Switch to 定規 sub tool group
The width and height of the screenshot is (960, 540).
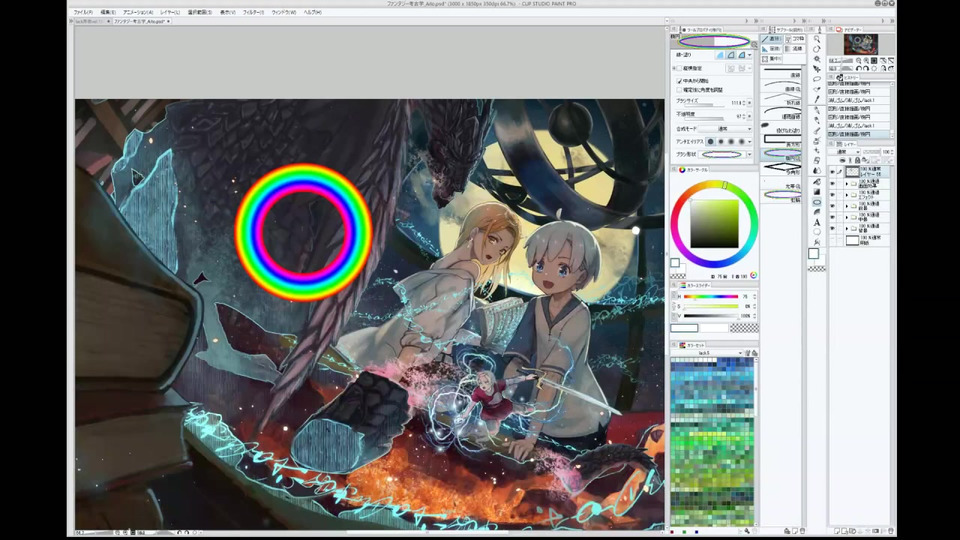(771, 49)
